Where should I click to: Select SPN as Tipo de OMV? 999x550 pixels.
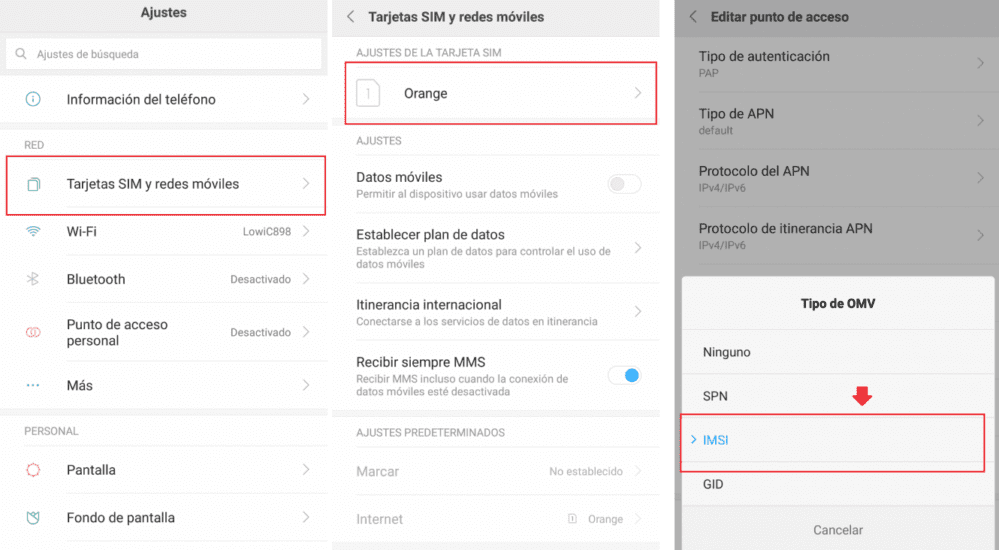[838, 396]
